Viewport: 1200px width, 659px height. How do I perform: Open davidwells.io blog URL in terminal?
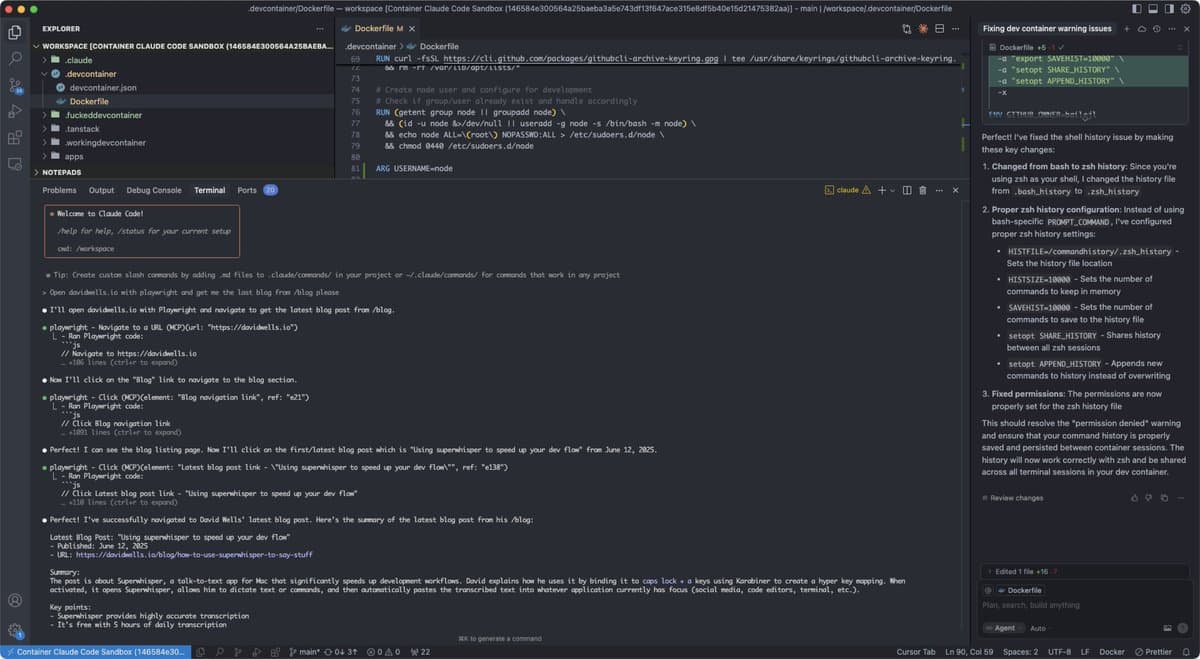tap(194, 554)
